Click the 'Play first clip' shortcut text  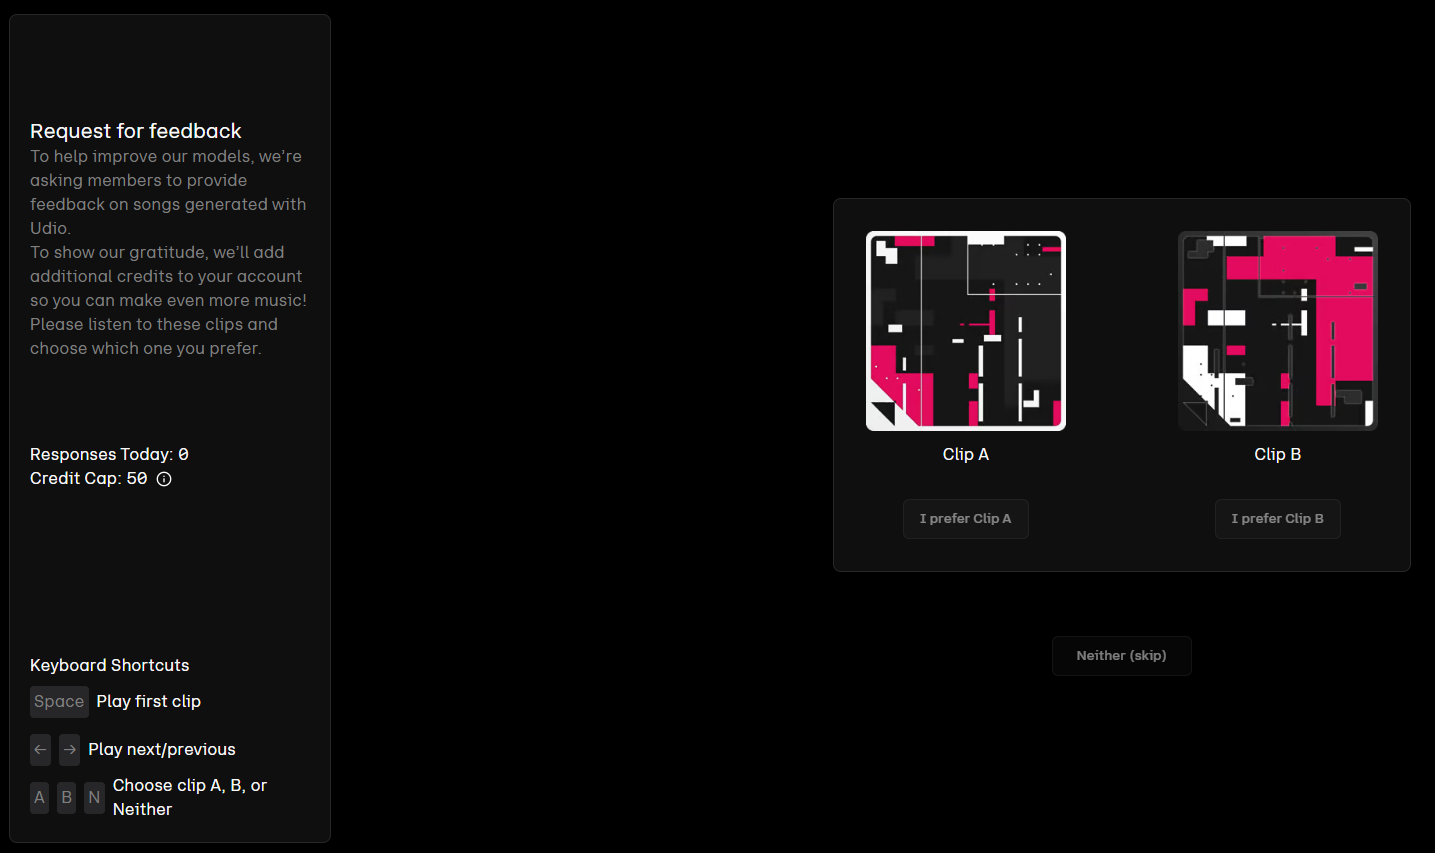pos(148,702)
